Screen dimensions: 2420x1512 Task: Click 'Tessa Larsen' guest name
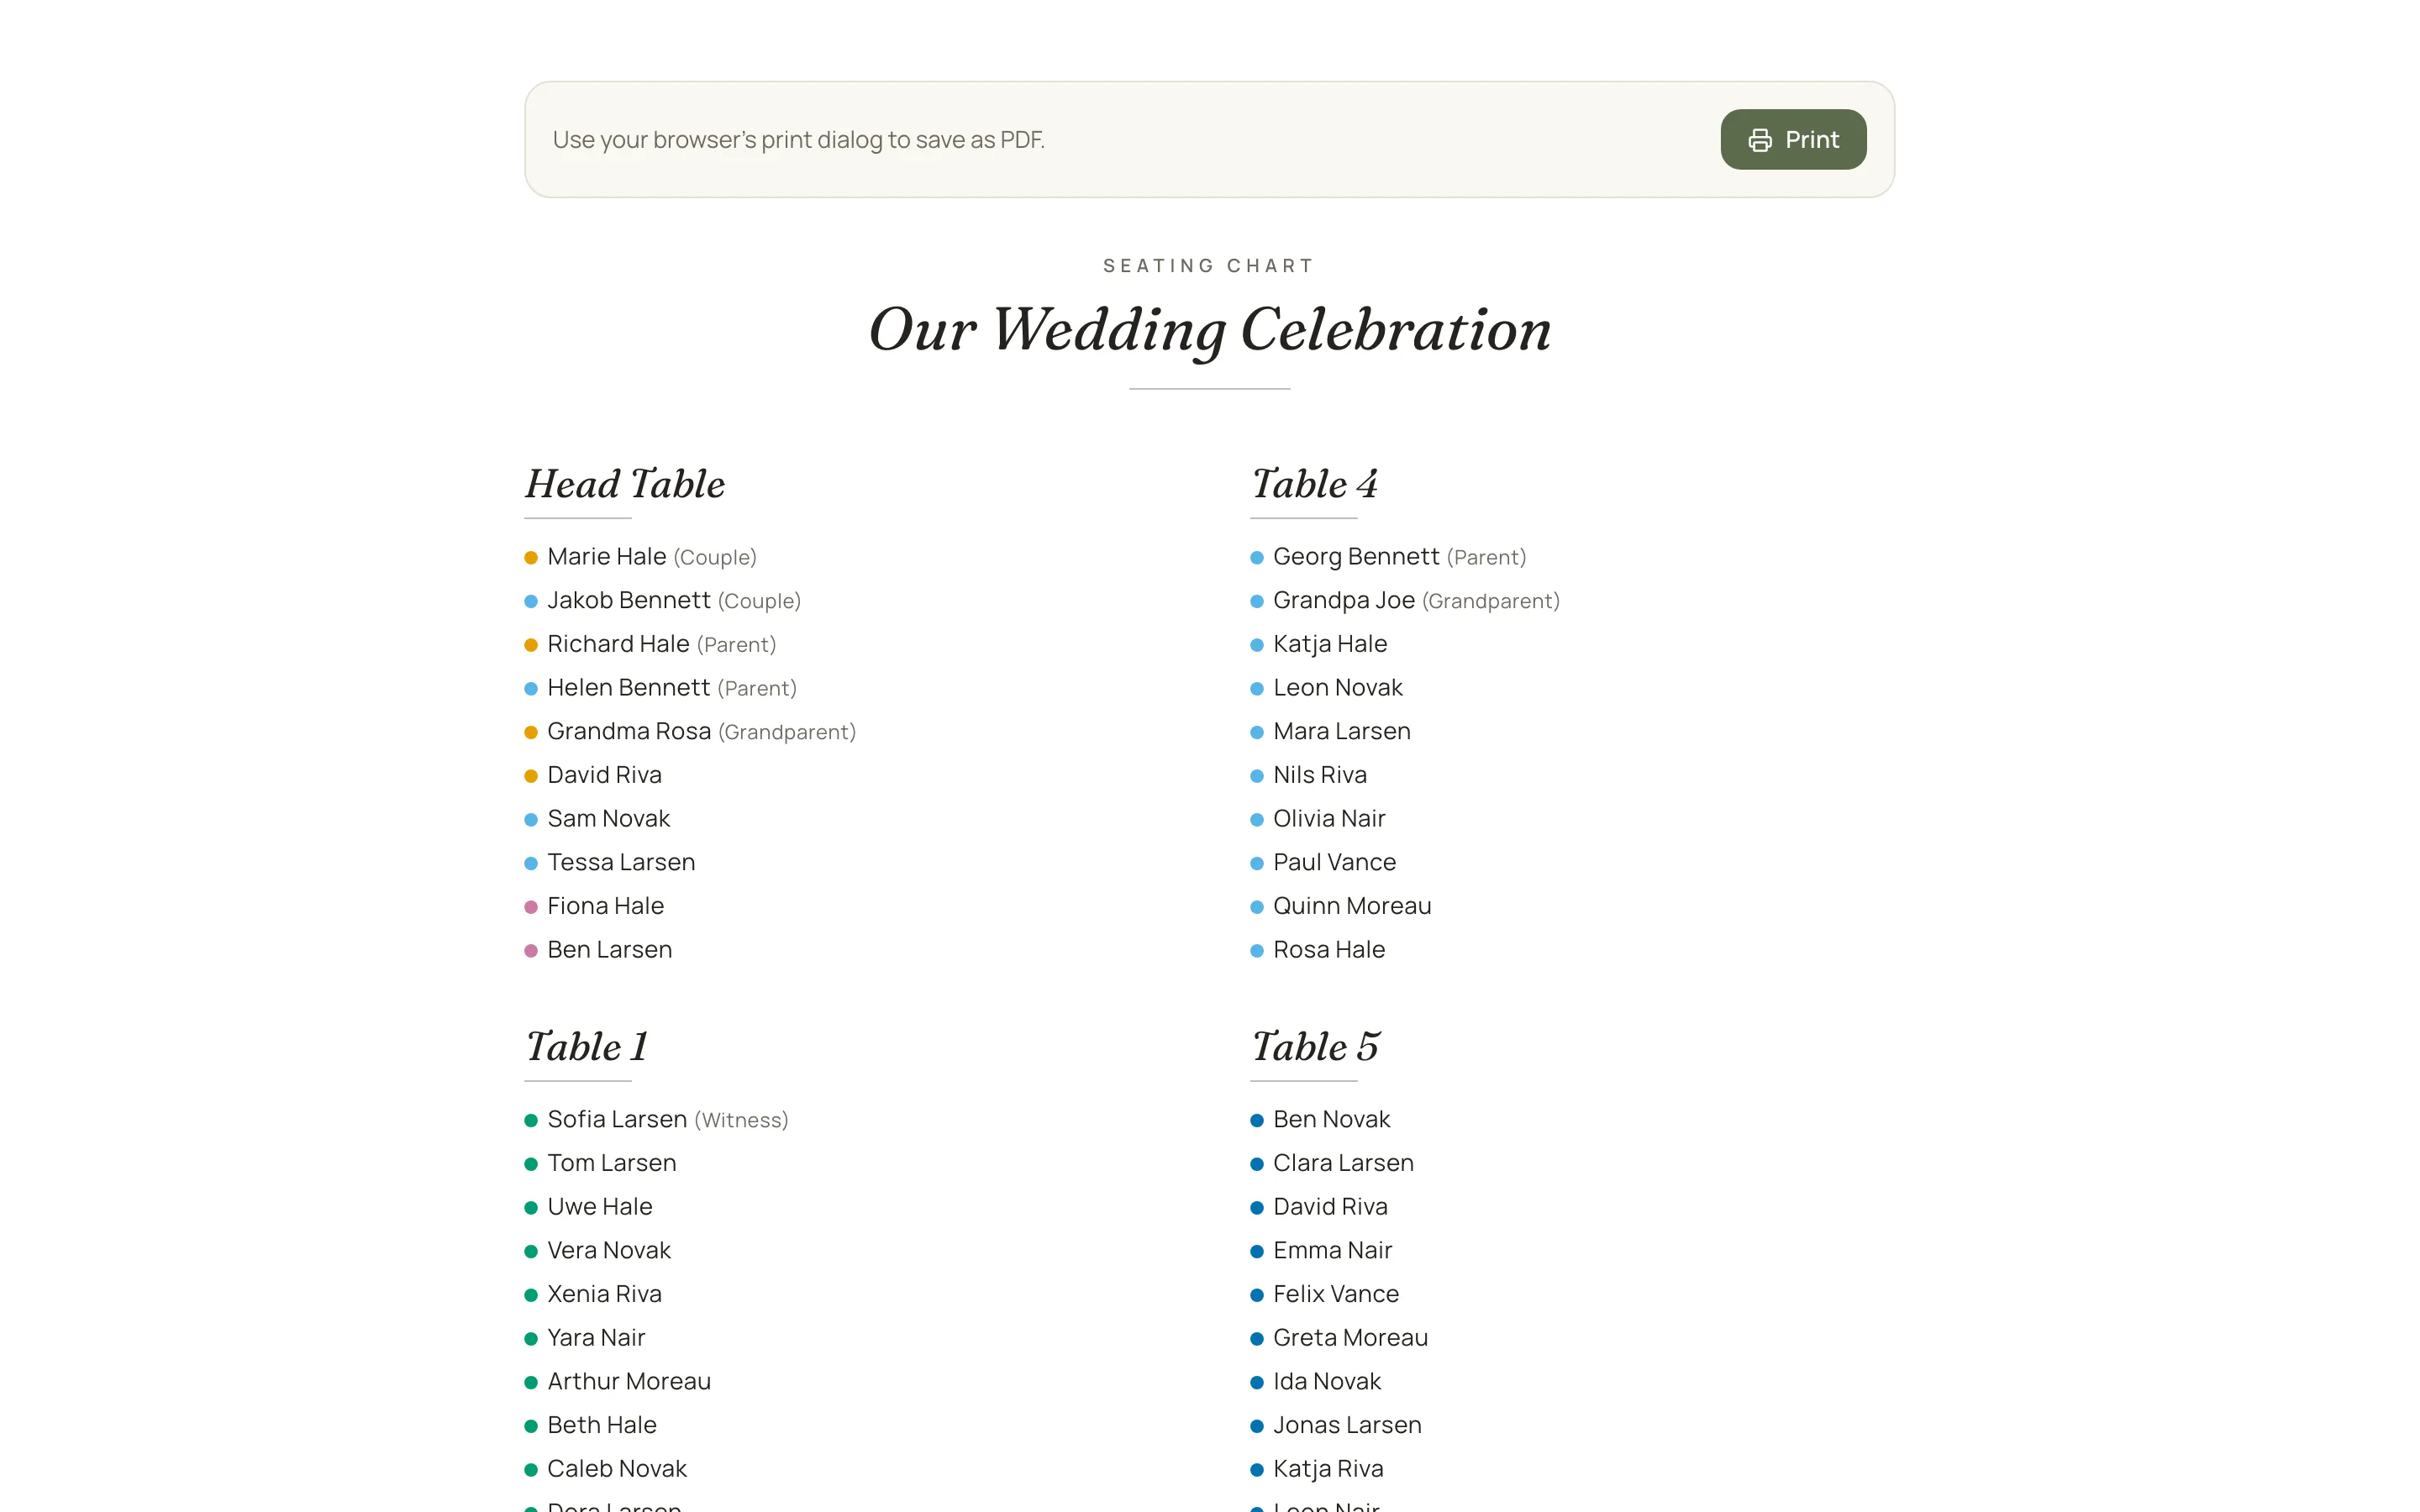click(x=621, y=863)
